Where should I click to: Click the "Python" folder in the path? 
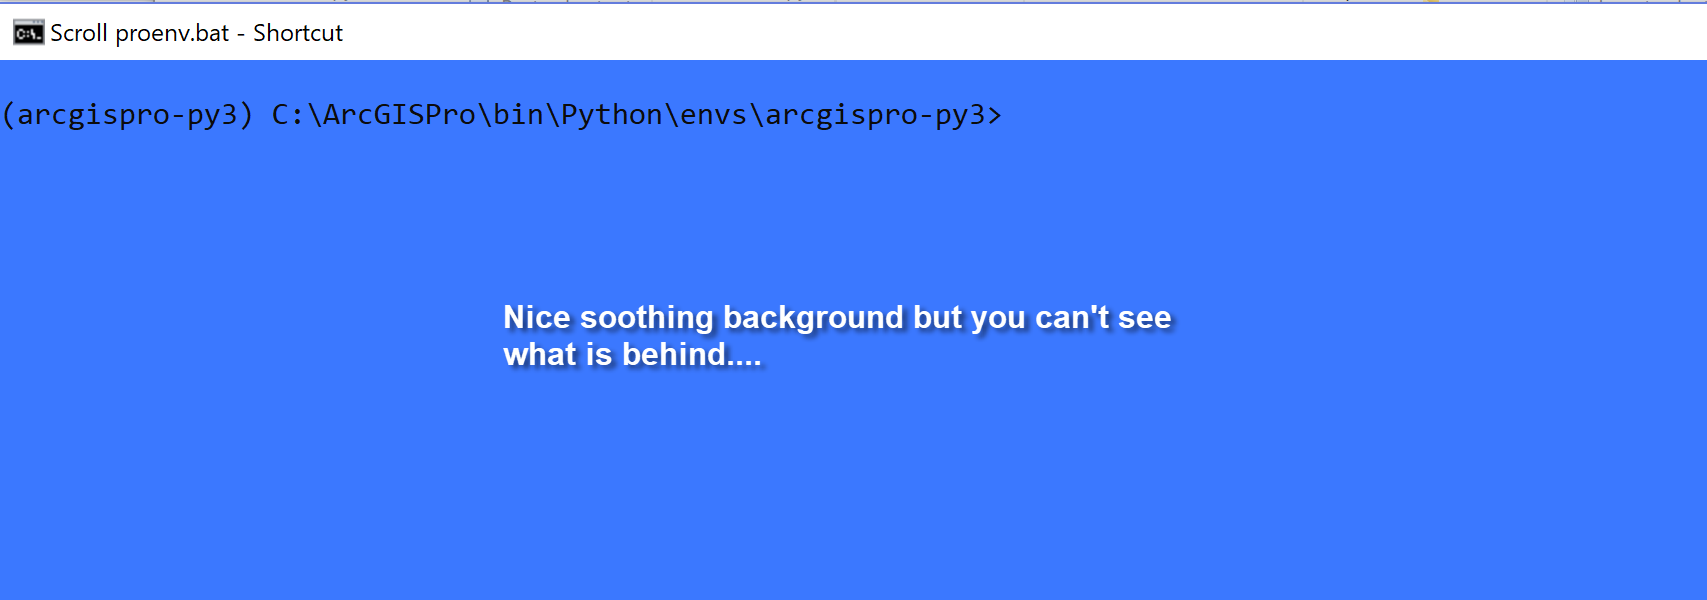point(611,116)
